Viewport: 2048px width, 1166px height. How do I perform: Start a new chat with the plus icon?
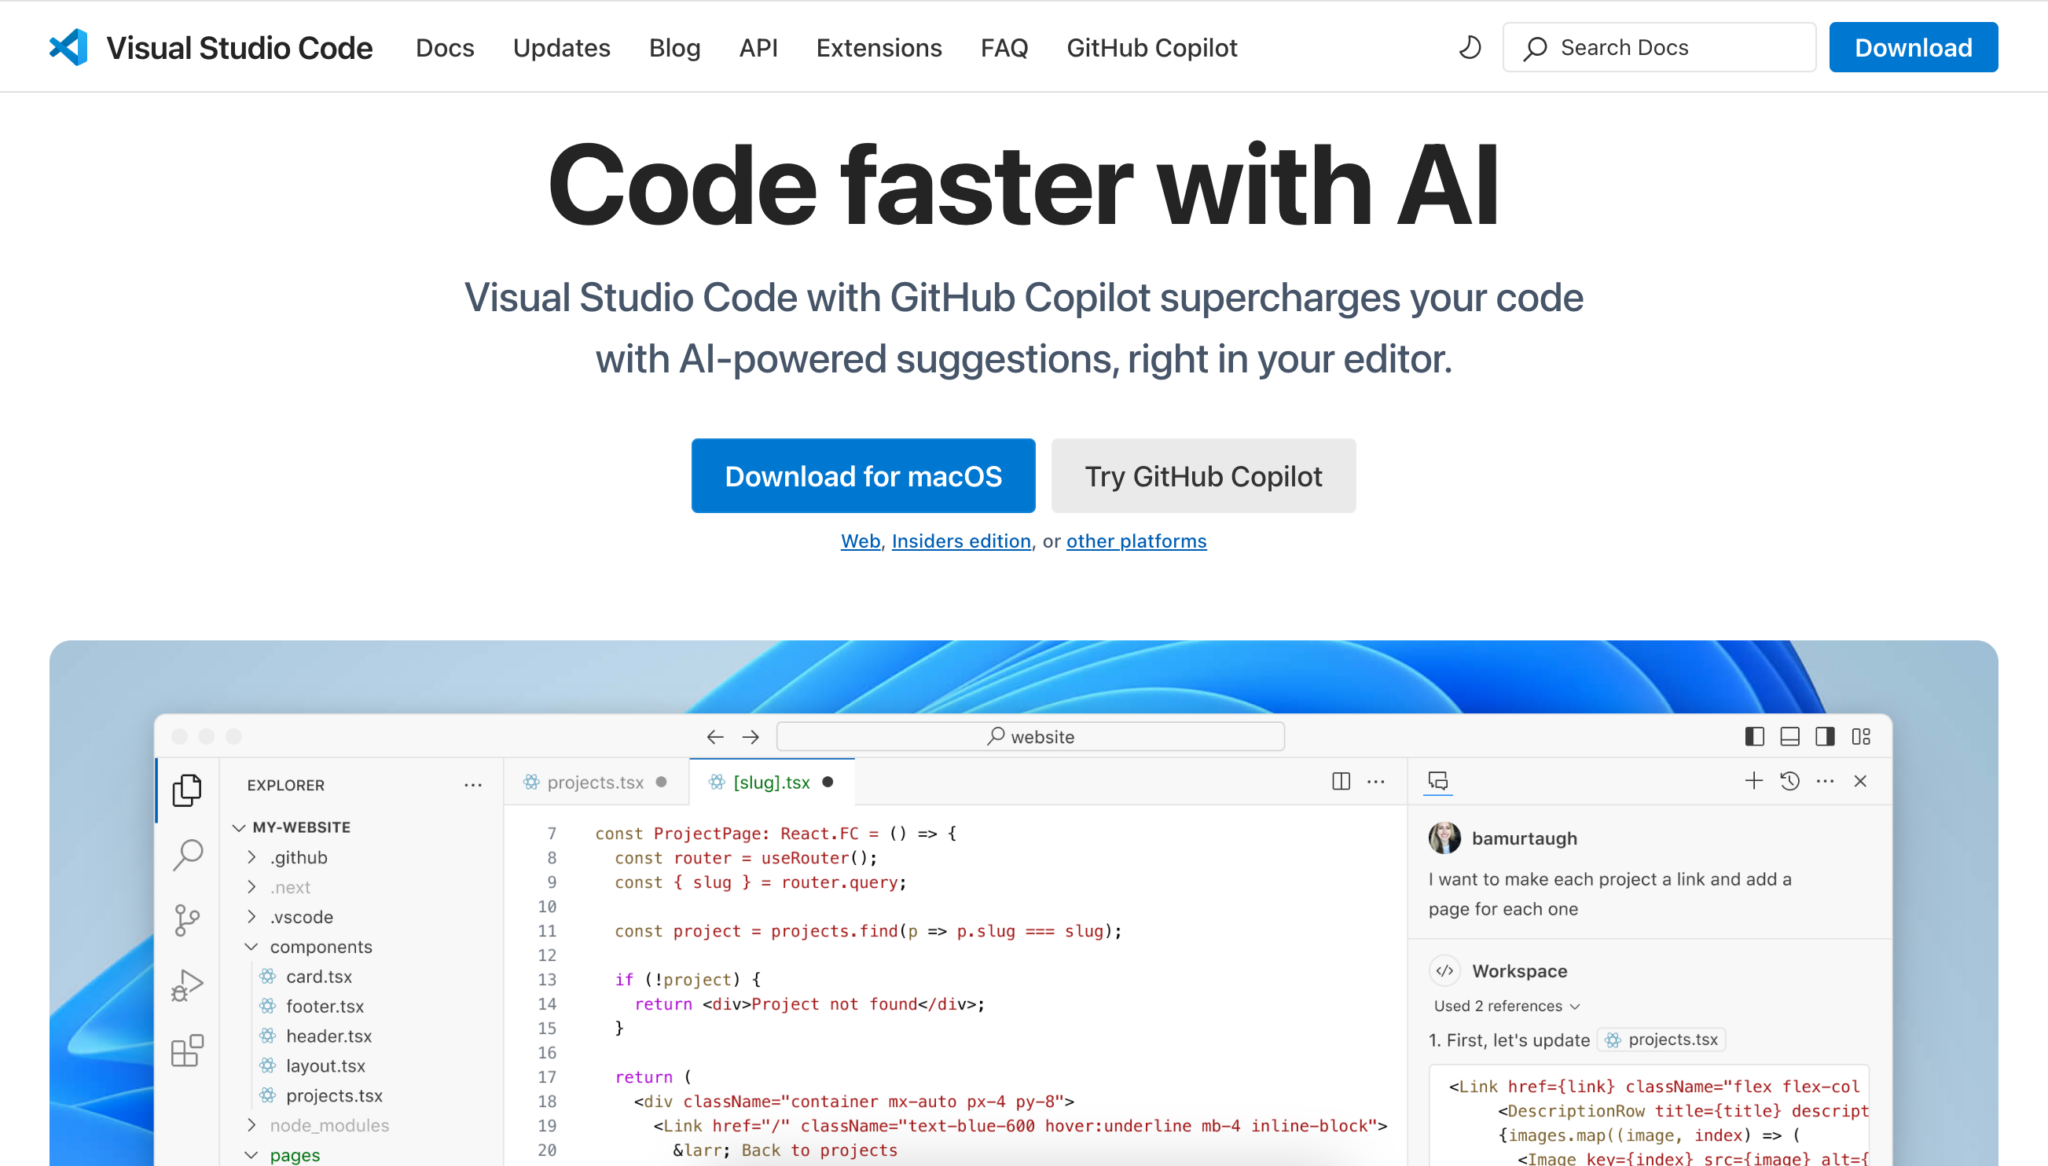click(x=1753, y=781)
